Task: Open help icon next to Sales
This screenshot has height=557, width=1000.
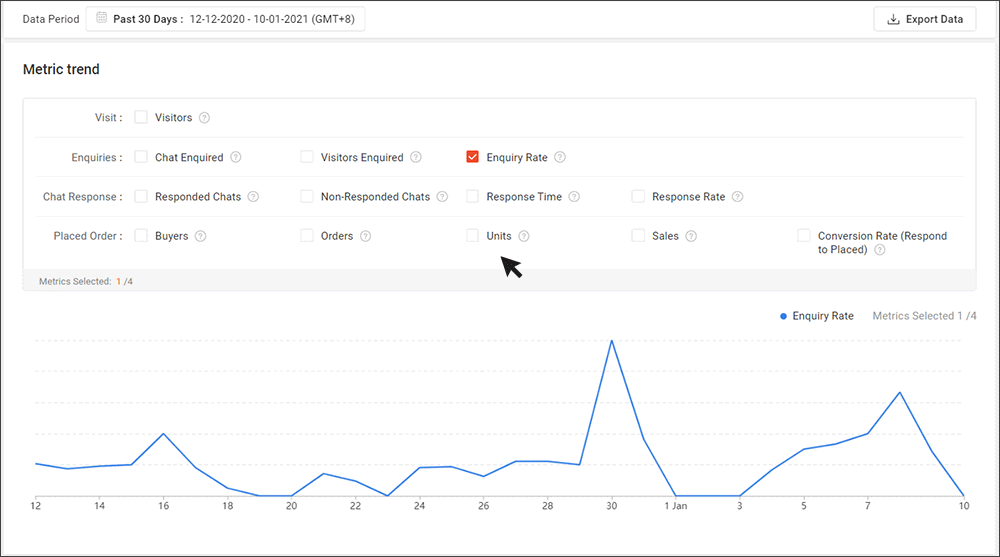Action: click(x=691, y=236)
